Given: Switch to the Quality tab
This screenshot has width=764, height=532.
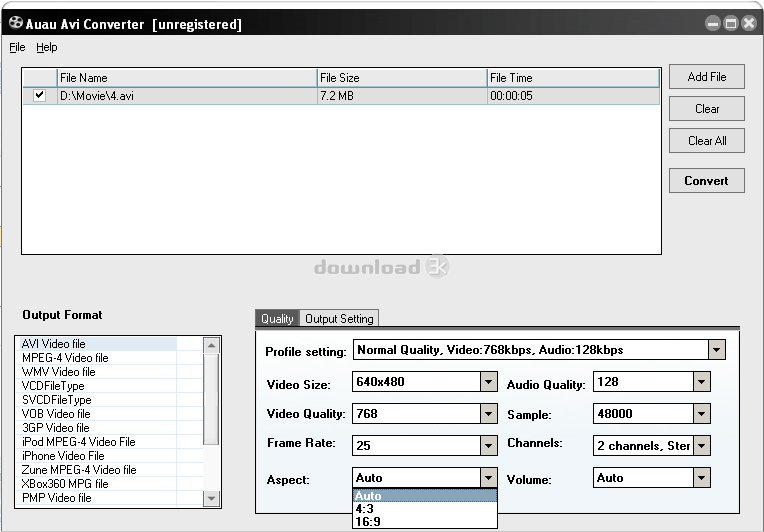Looking at the screenshot, I should coord(277,319).
